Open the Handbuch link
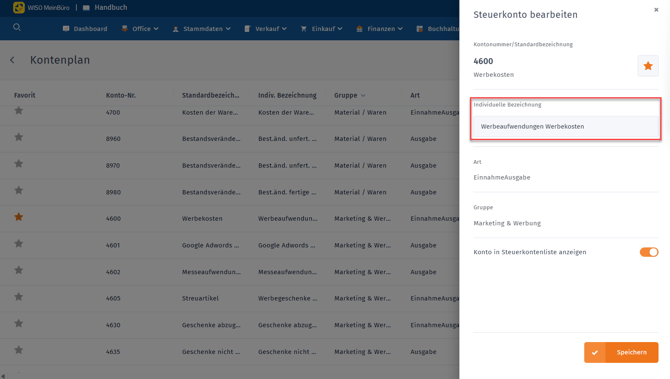 click(x=111, y=8)
